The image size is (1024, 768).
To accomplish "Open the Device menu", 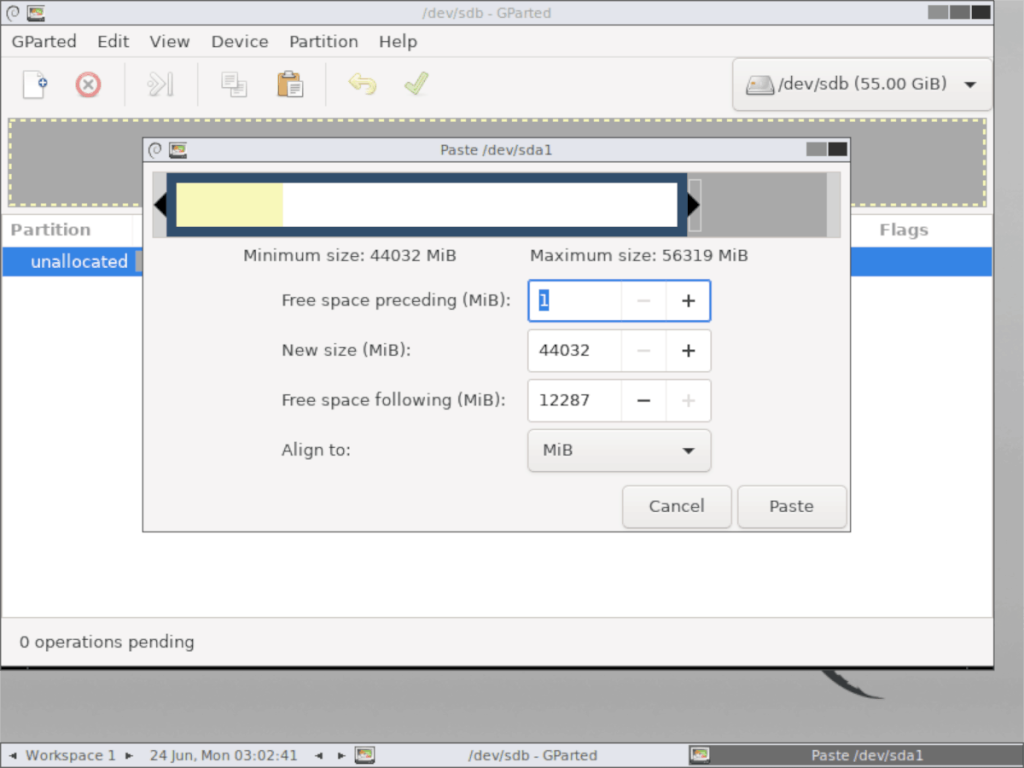I will [239, 42].
